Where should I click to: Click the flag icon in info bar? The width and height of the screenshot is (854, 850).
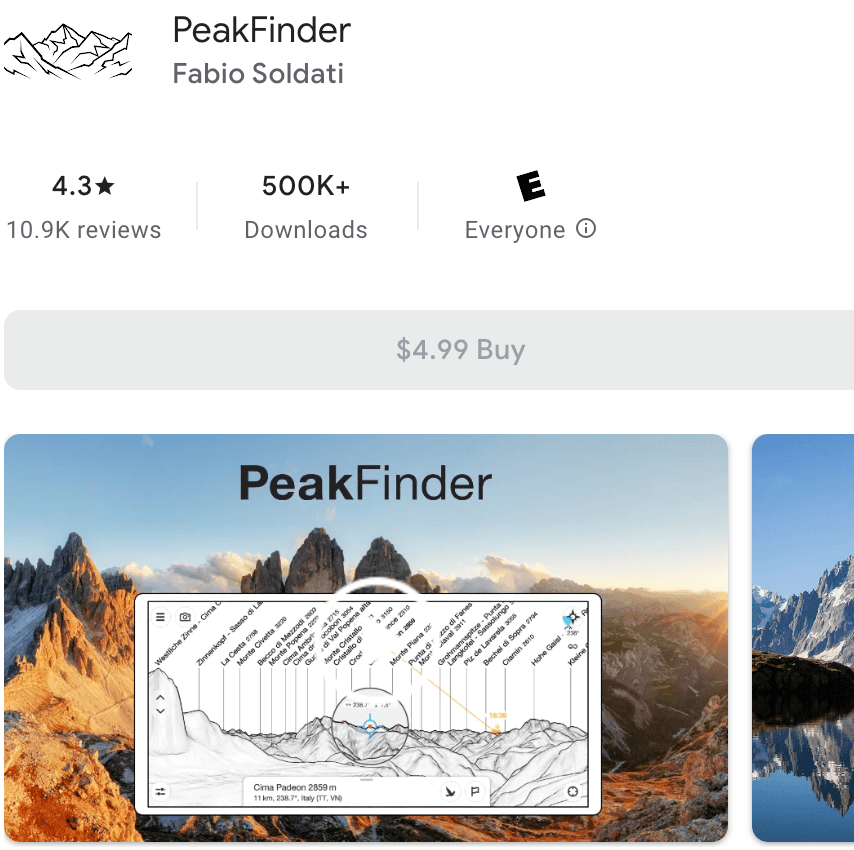click(475, 791)
